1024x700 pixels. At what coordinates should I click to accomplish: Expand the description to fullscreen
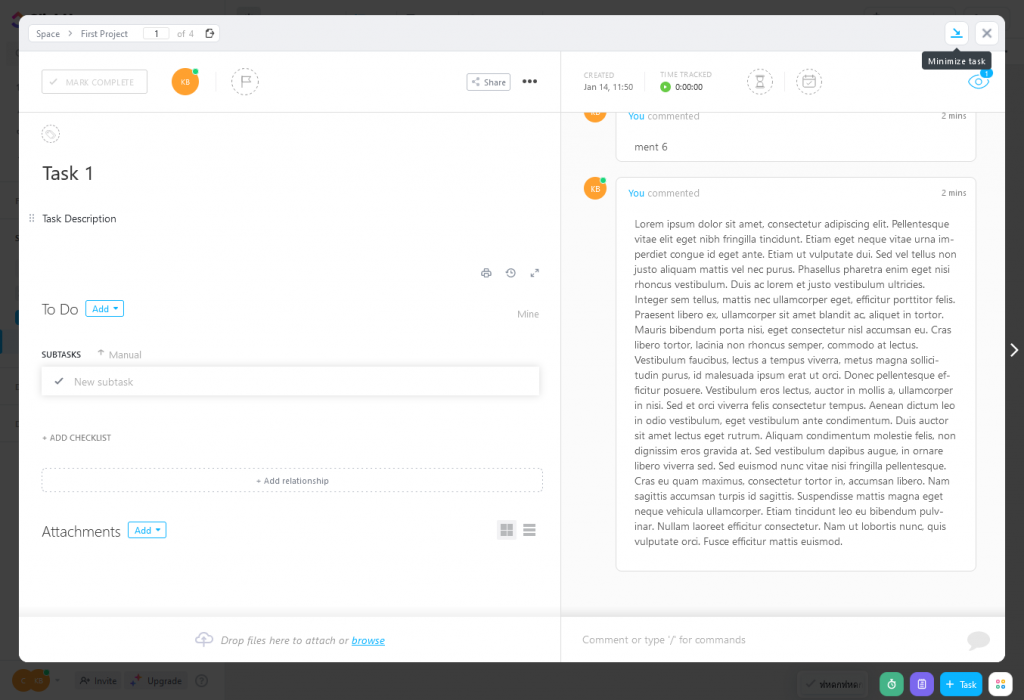pos(535,273)
